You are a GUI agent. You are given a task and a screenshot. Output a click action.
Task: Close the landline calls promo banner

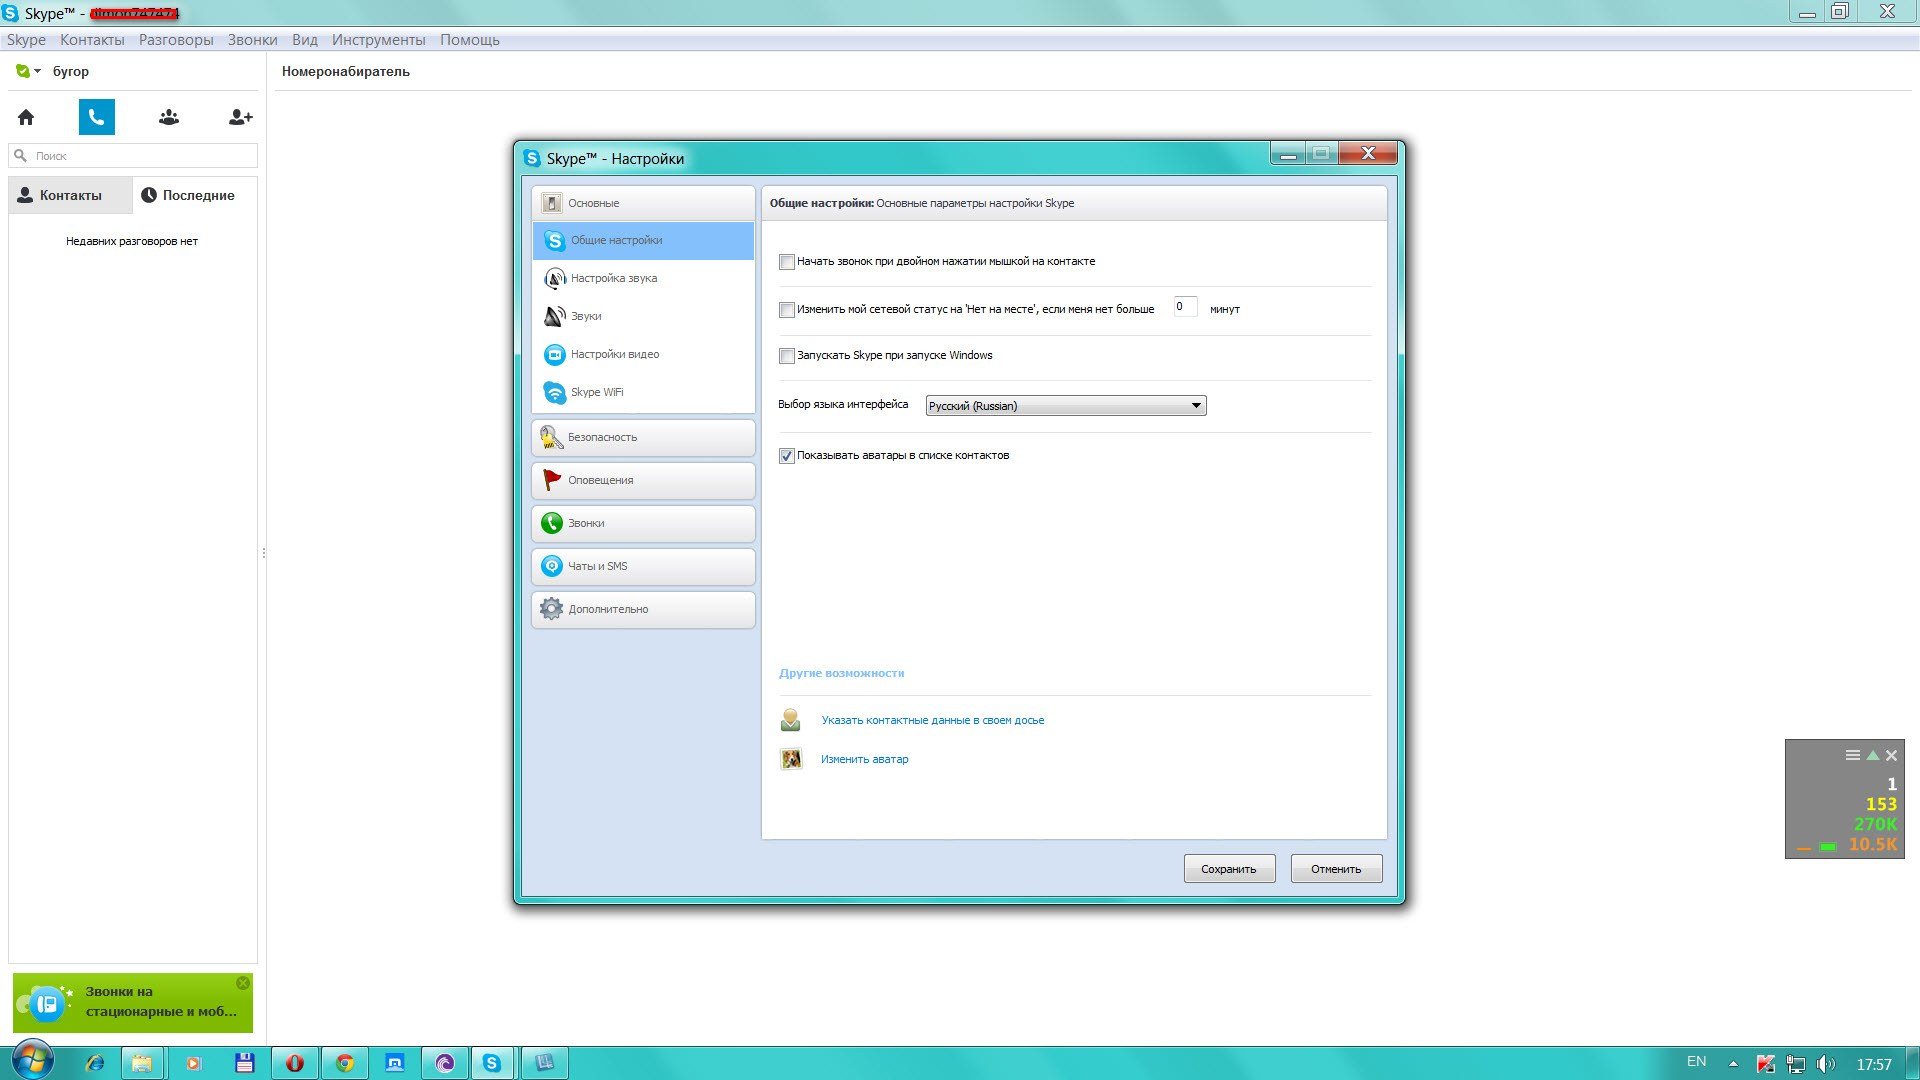(x=243, y=983)
